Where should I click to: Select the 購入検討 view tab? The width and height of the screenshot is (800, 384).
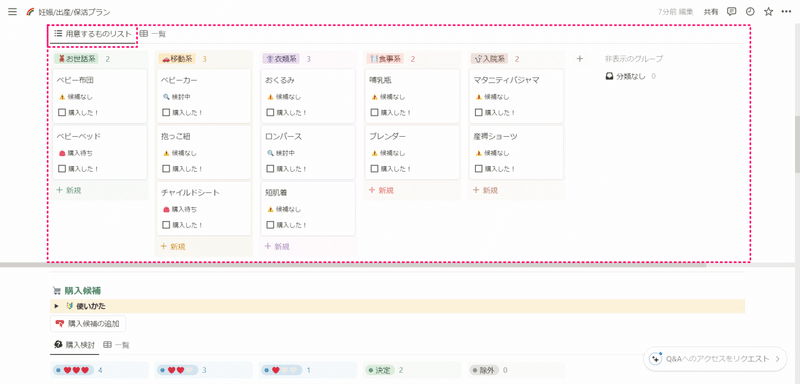pyautogui.click(x=74, y=345)
